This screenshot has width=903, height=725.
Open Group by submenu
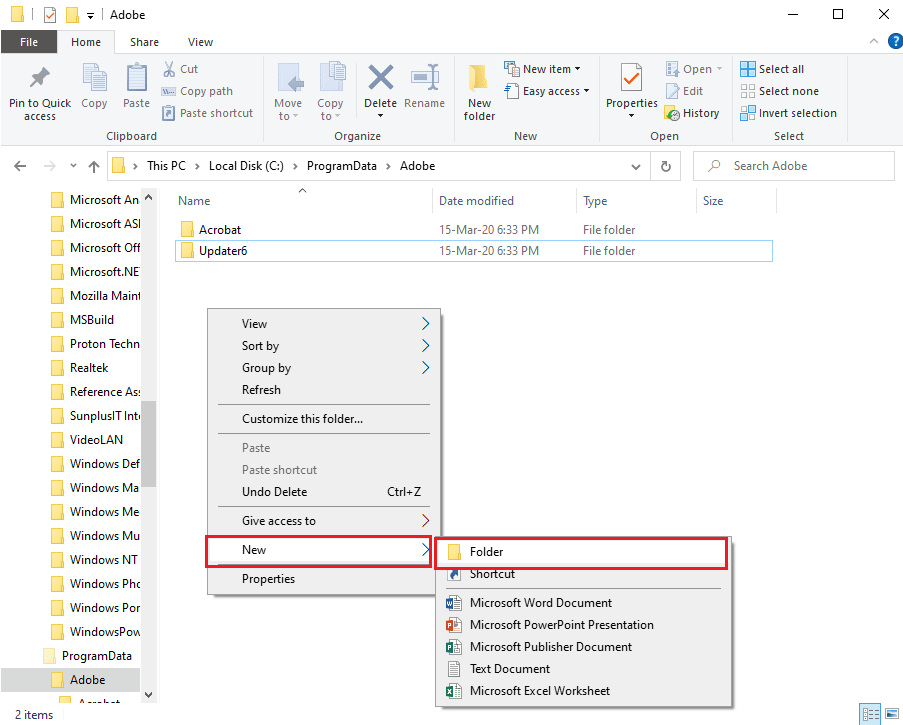[x=324, y=367]
